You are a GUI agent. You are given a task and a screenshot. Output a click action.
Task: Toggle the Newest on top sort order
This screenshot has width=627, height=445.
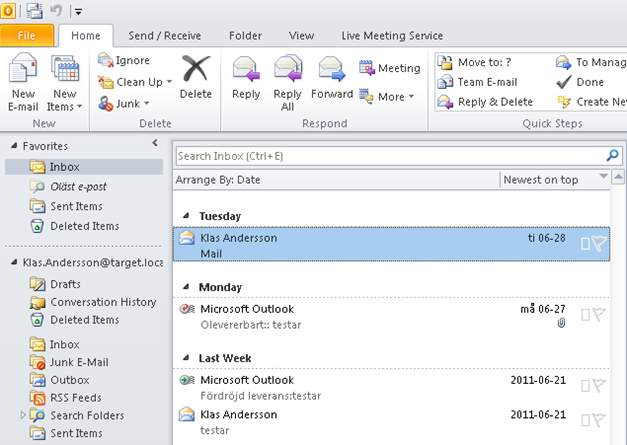555,180
